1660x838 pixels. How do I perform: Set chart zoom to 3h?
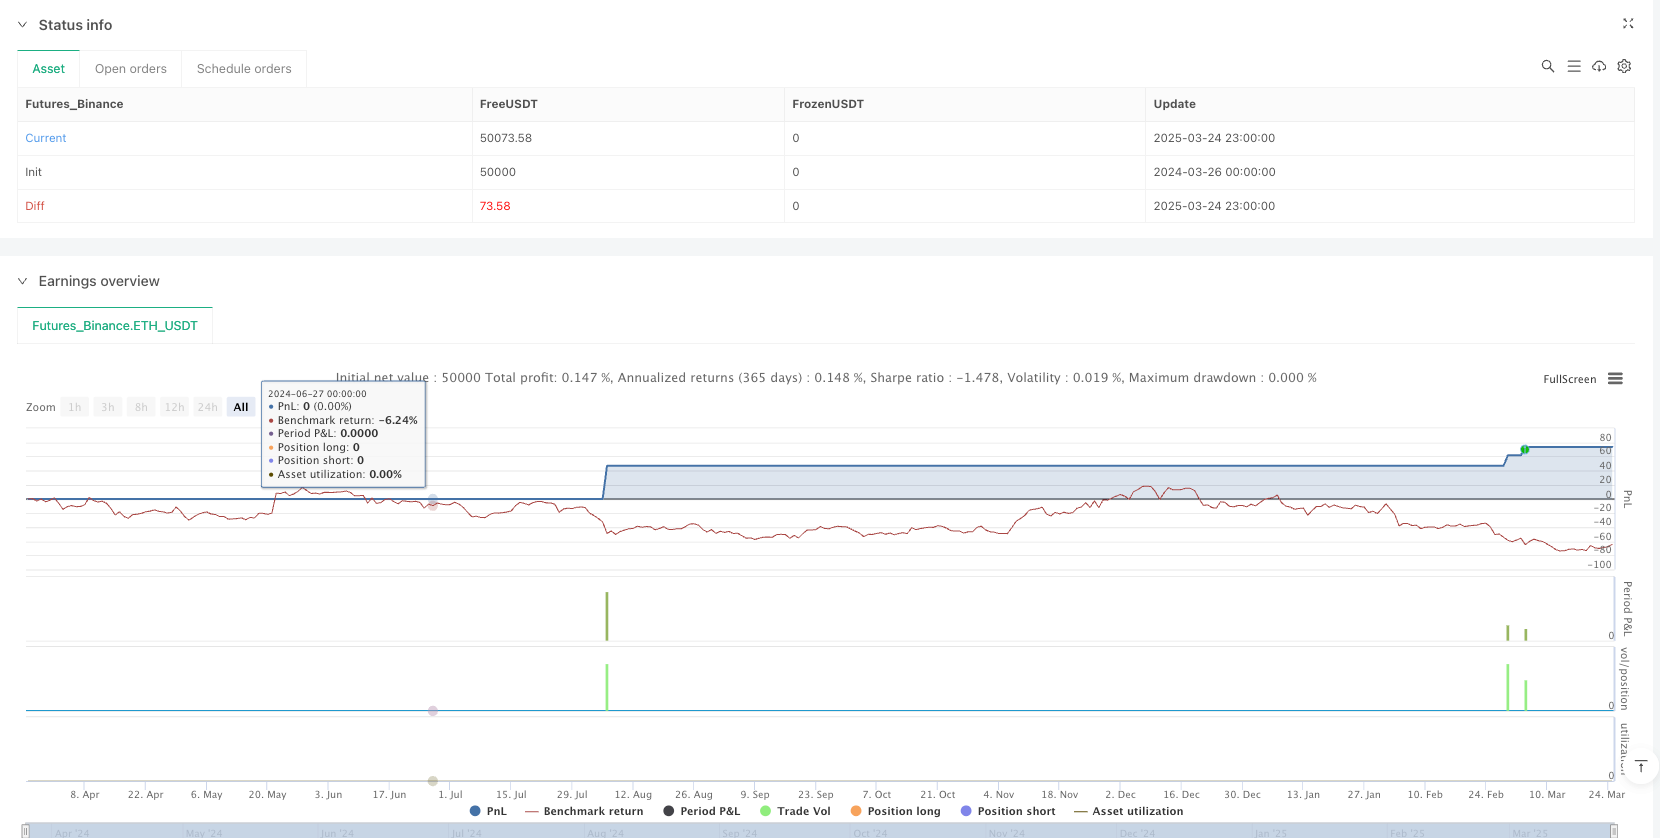pyautogui.click(x=108, y=407)
